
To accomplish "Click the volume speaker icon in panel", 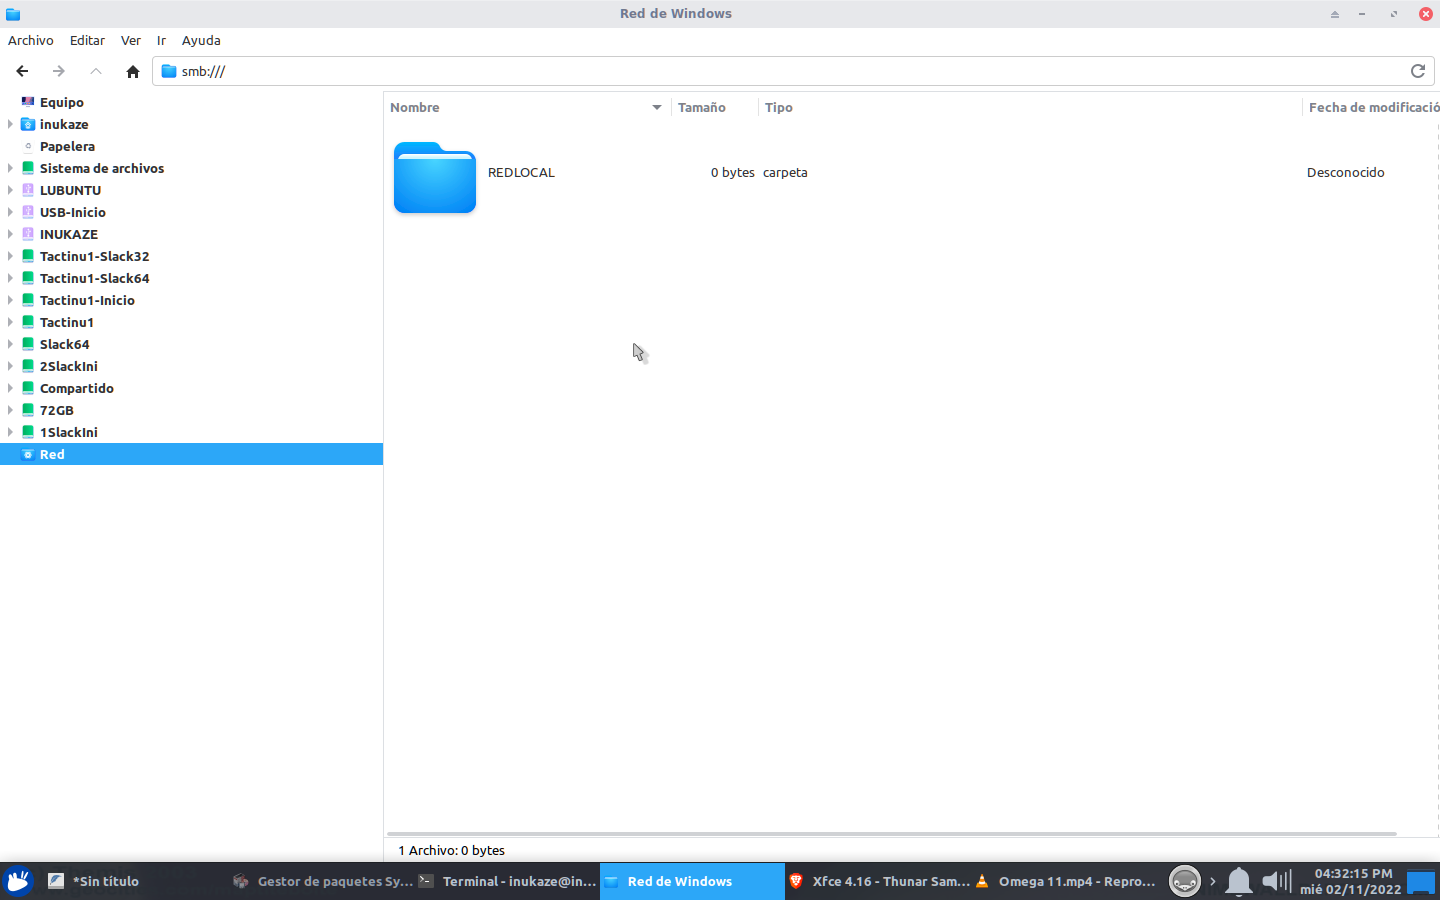I will point(1276,881).
